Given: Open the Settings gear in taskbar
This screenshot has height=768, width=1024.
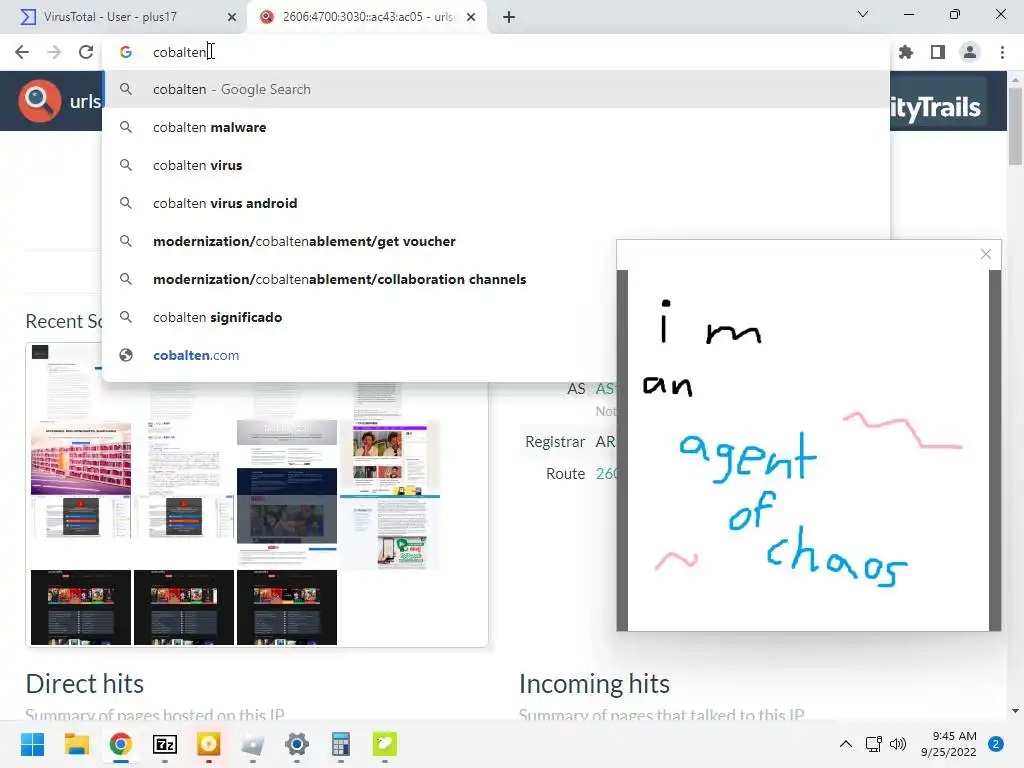Looking at the screenshot, I should point(296,744).
